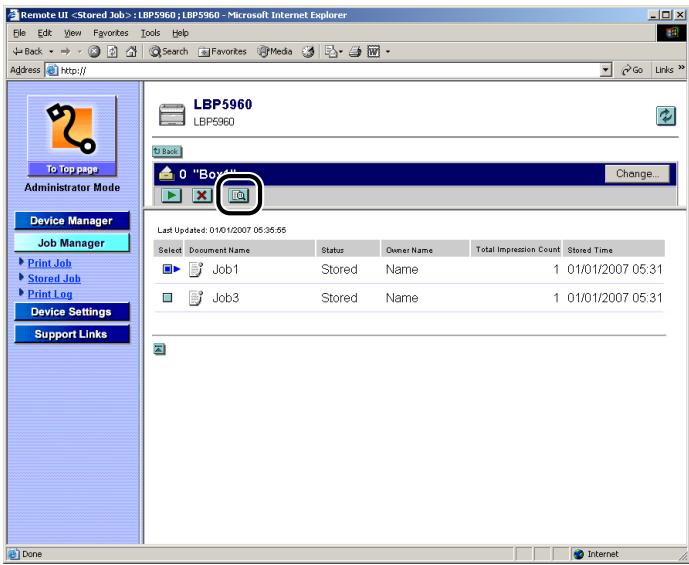This screenshot has width=689, height=565.
Task: Click the Device Settings button
Action: pyautogui.click(x=72, y=311)
